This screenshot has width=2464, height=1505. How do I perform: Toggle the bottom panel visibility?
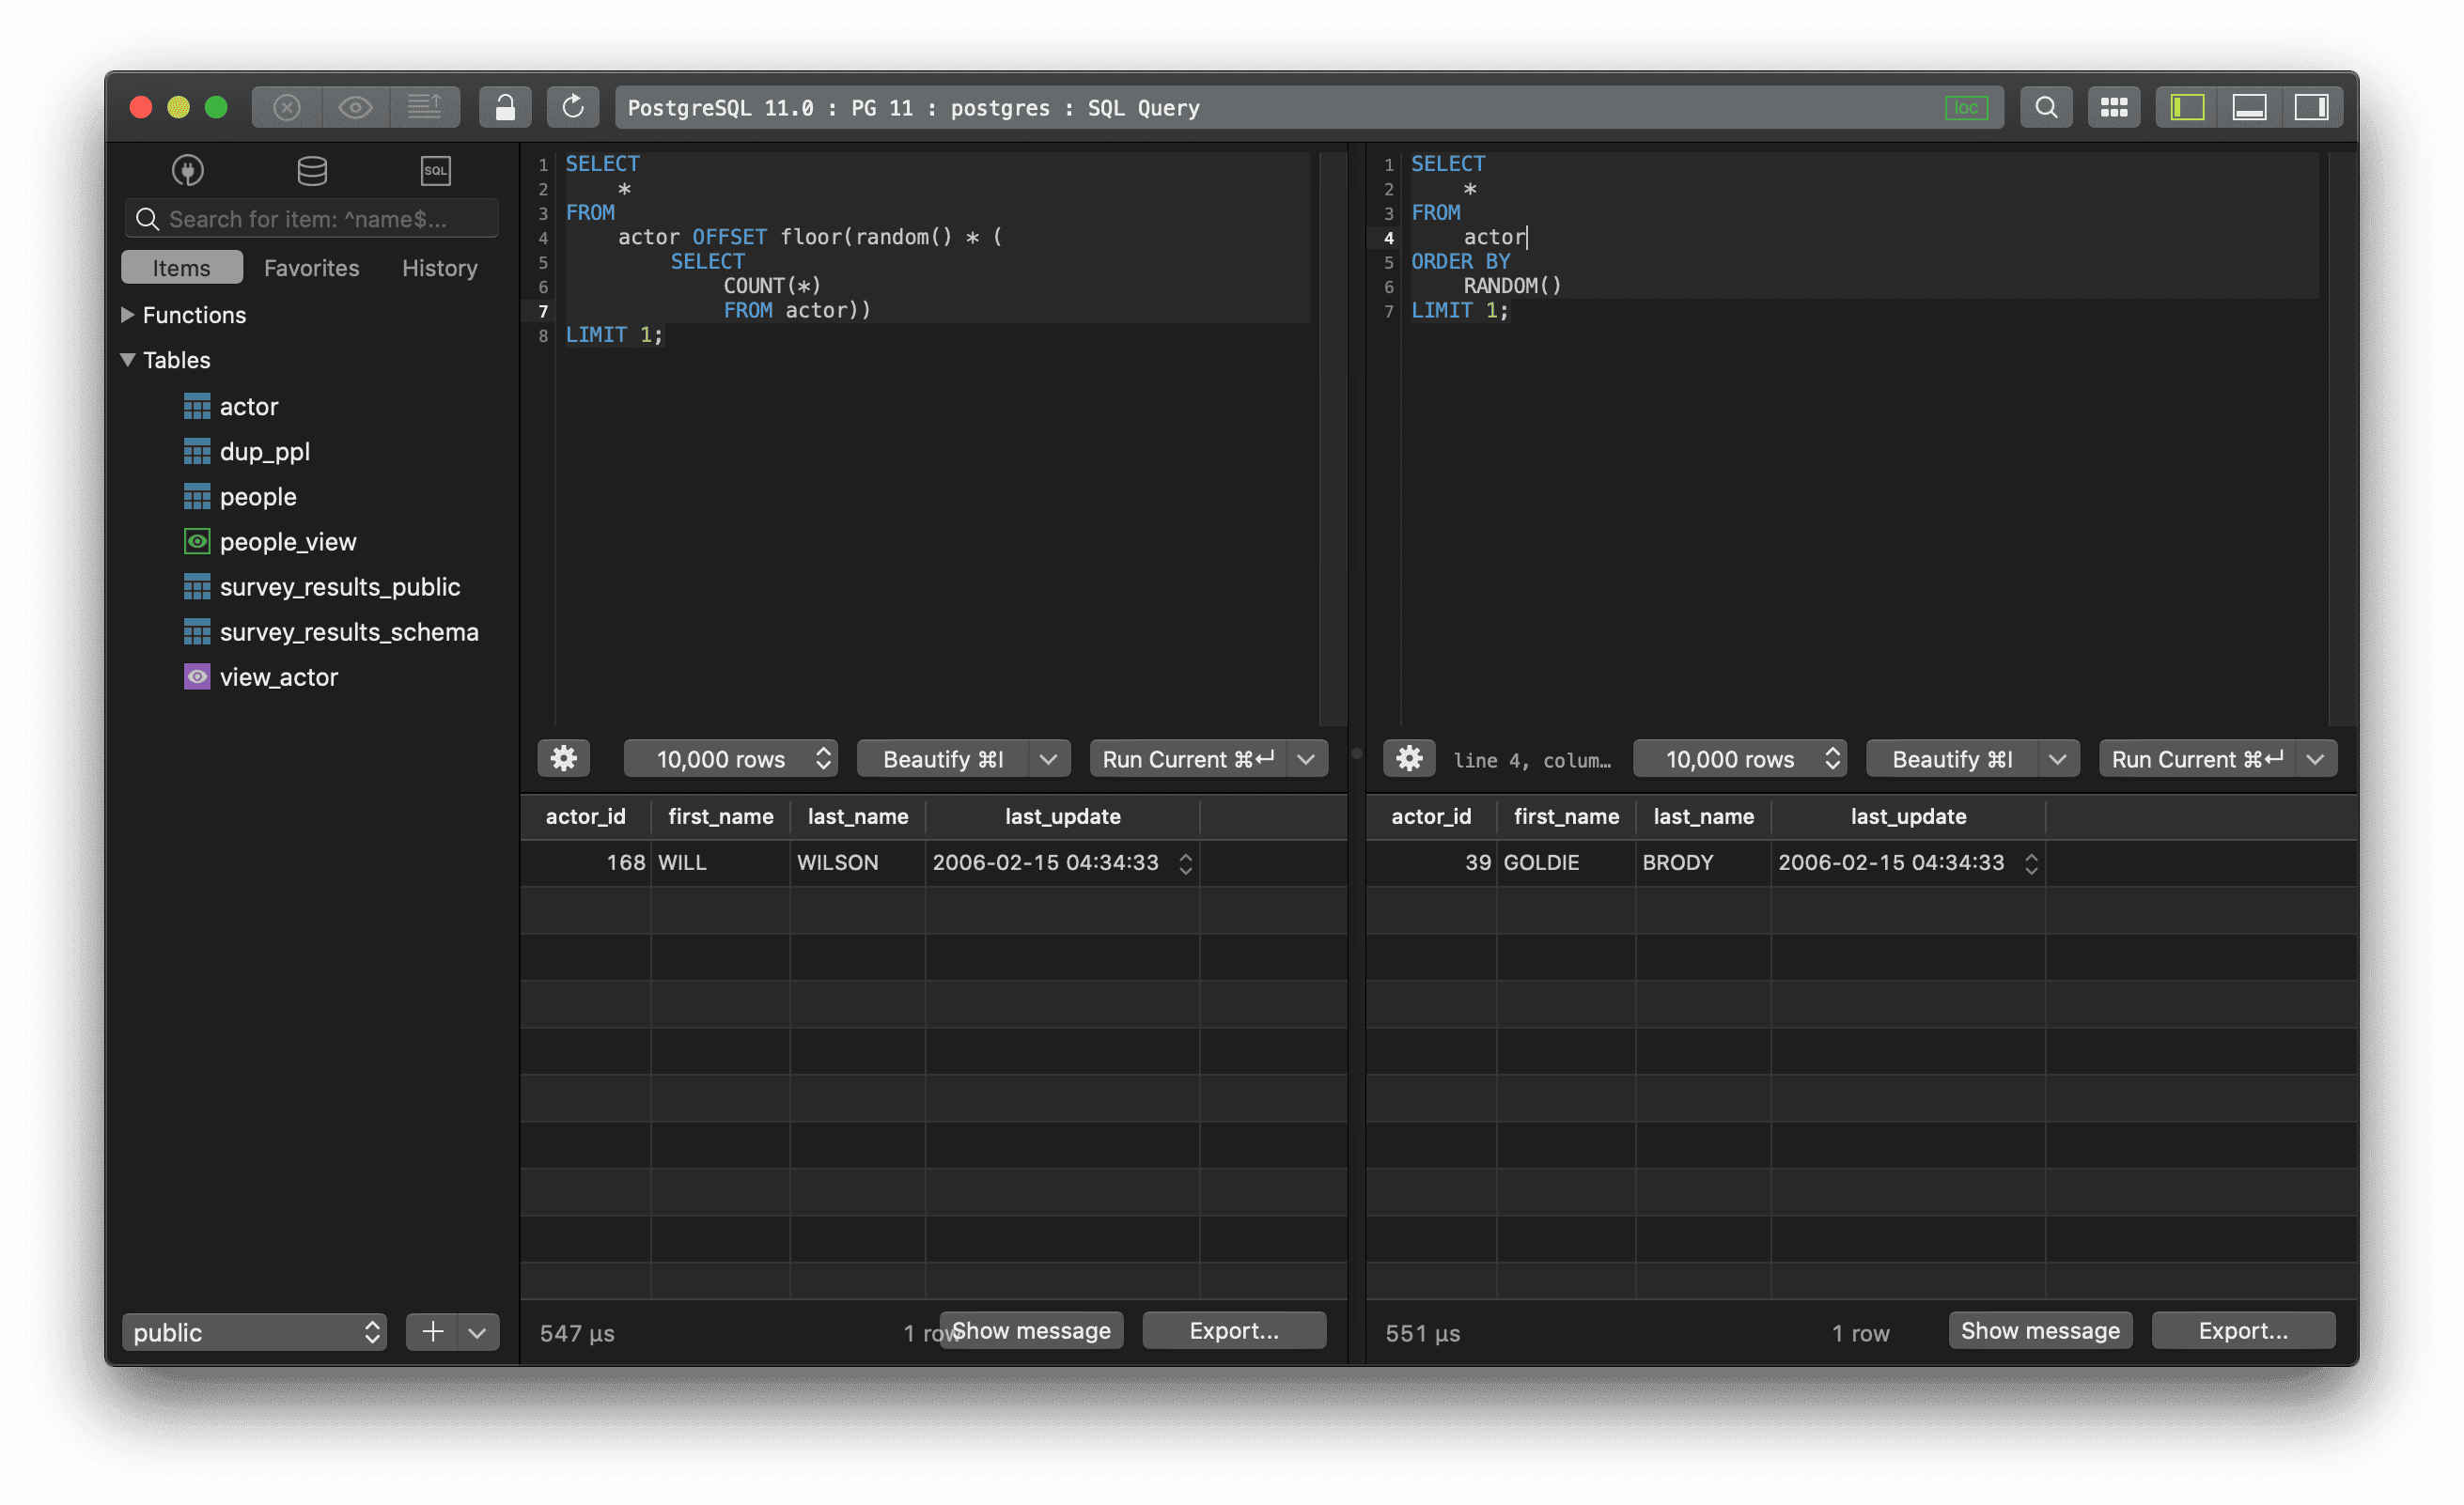pyautogui.click(x=2250, y=107)
